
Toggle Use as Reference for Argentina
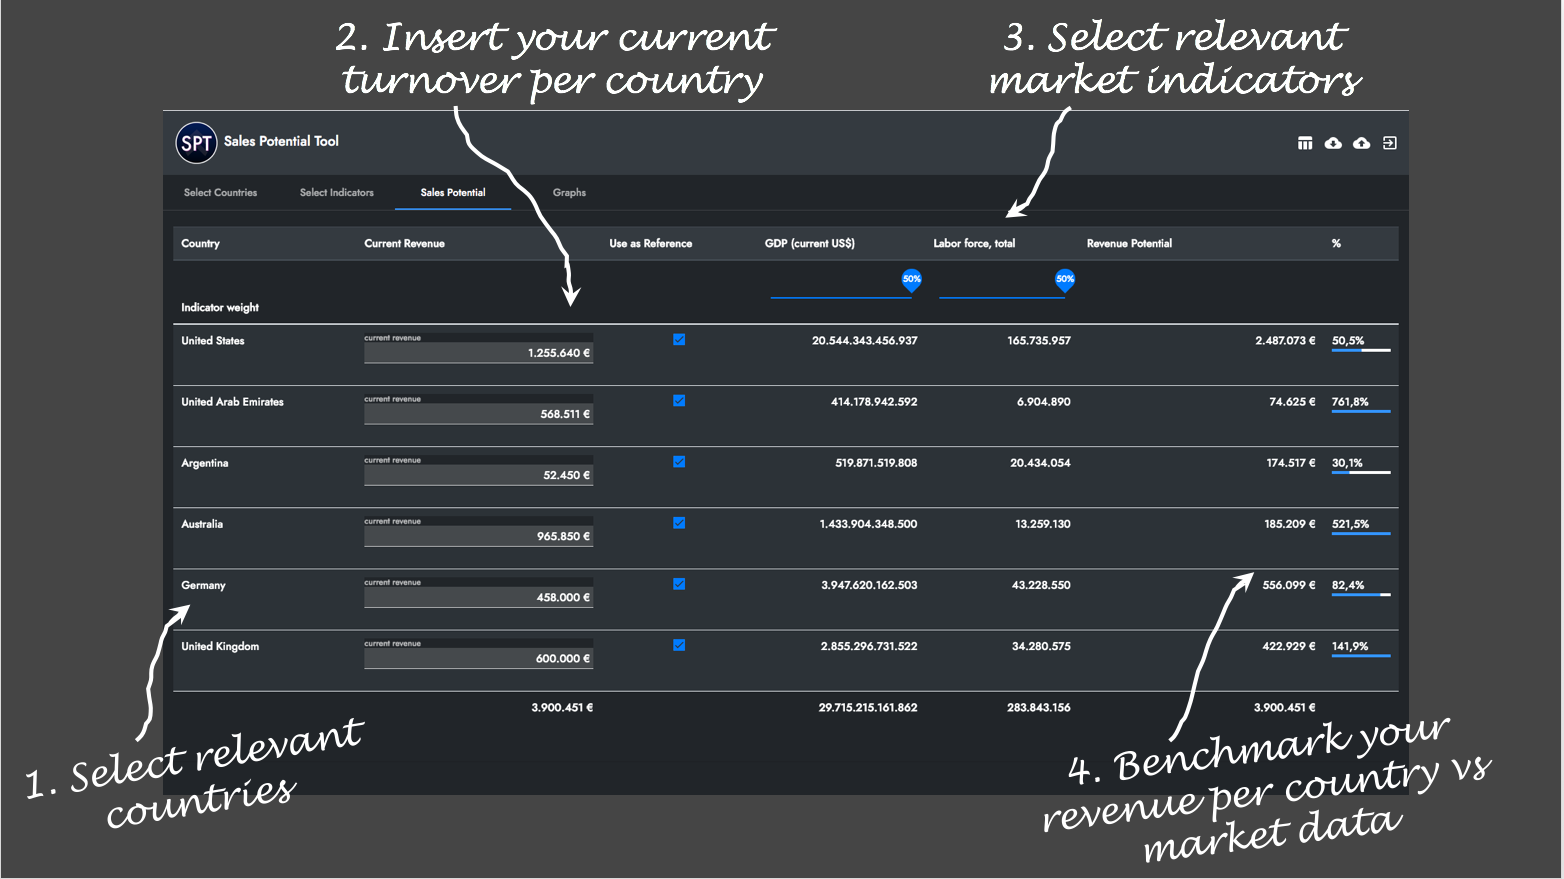[x=679, y=462]
